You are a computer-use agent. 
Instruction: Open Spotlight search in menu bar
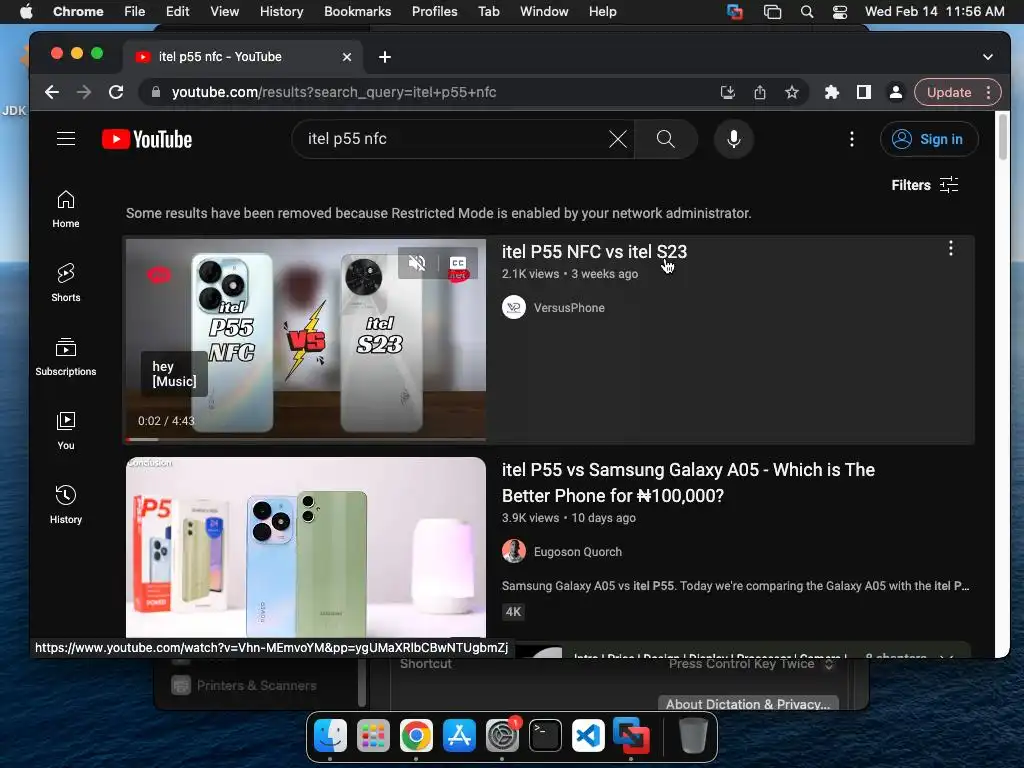pos(807,12)
